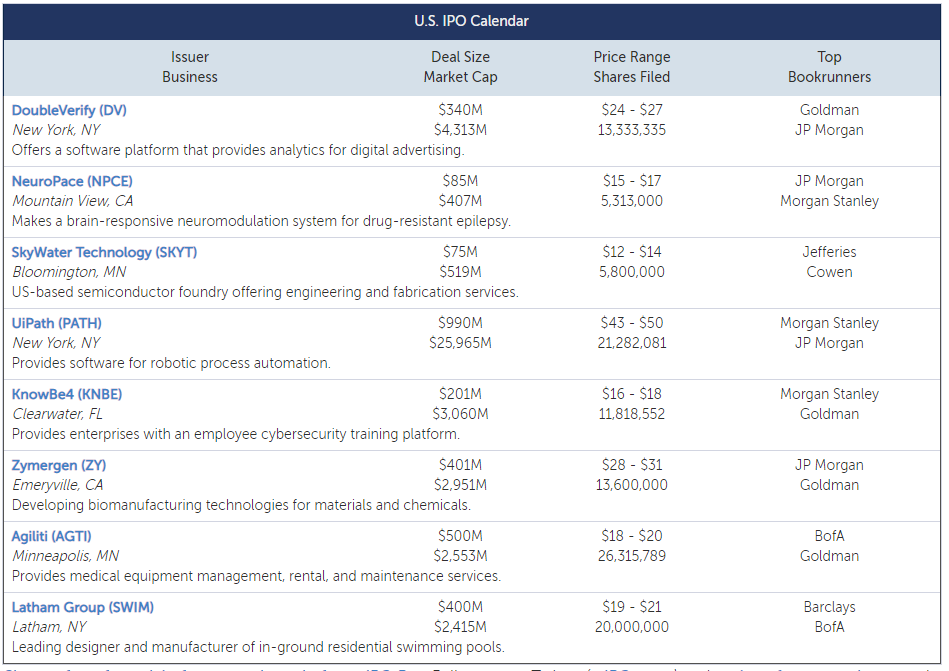Image resolution: width=949 pixels, height=671 pixels.
Task: Select the $85M deal size value
Action: (x=461, y=181)
